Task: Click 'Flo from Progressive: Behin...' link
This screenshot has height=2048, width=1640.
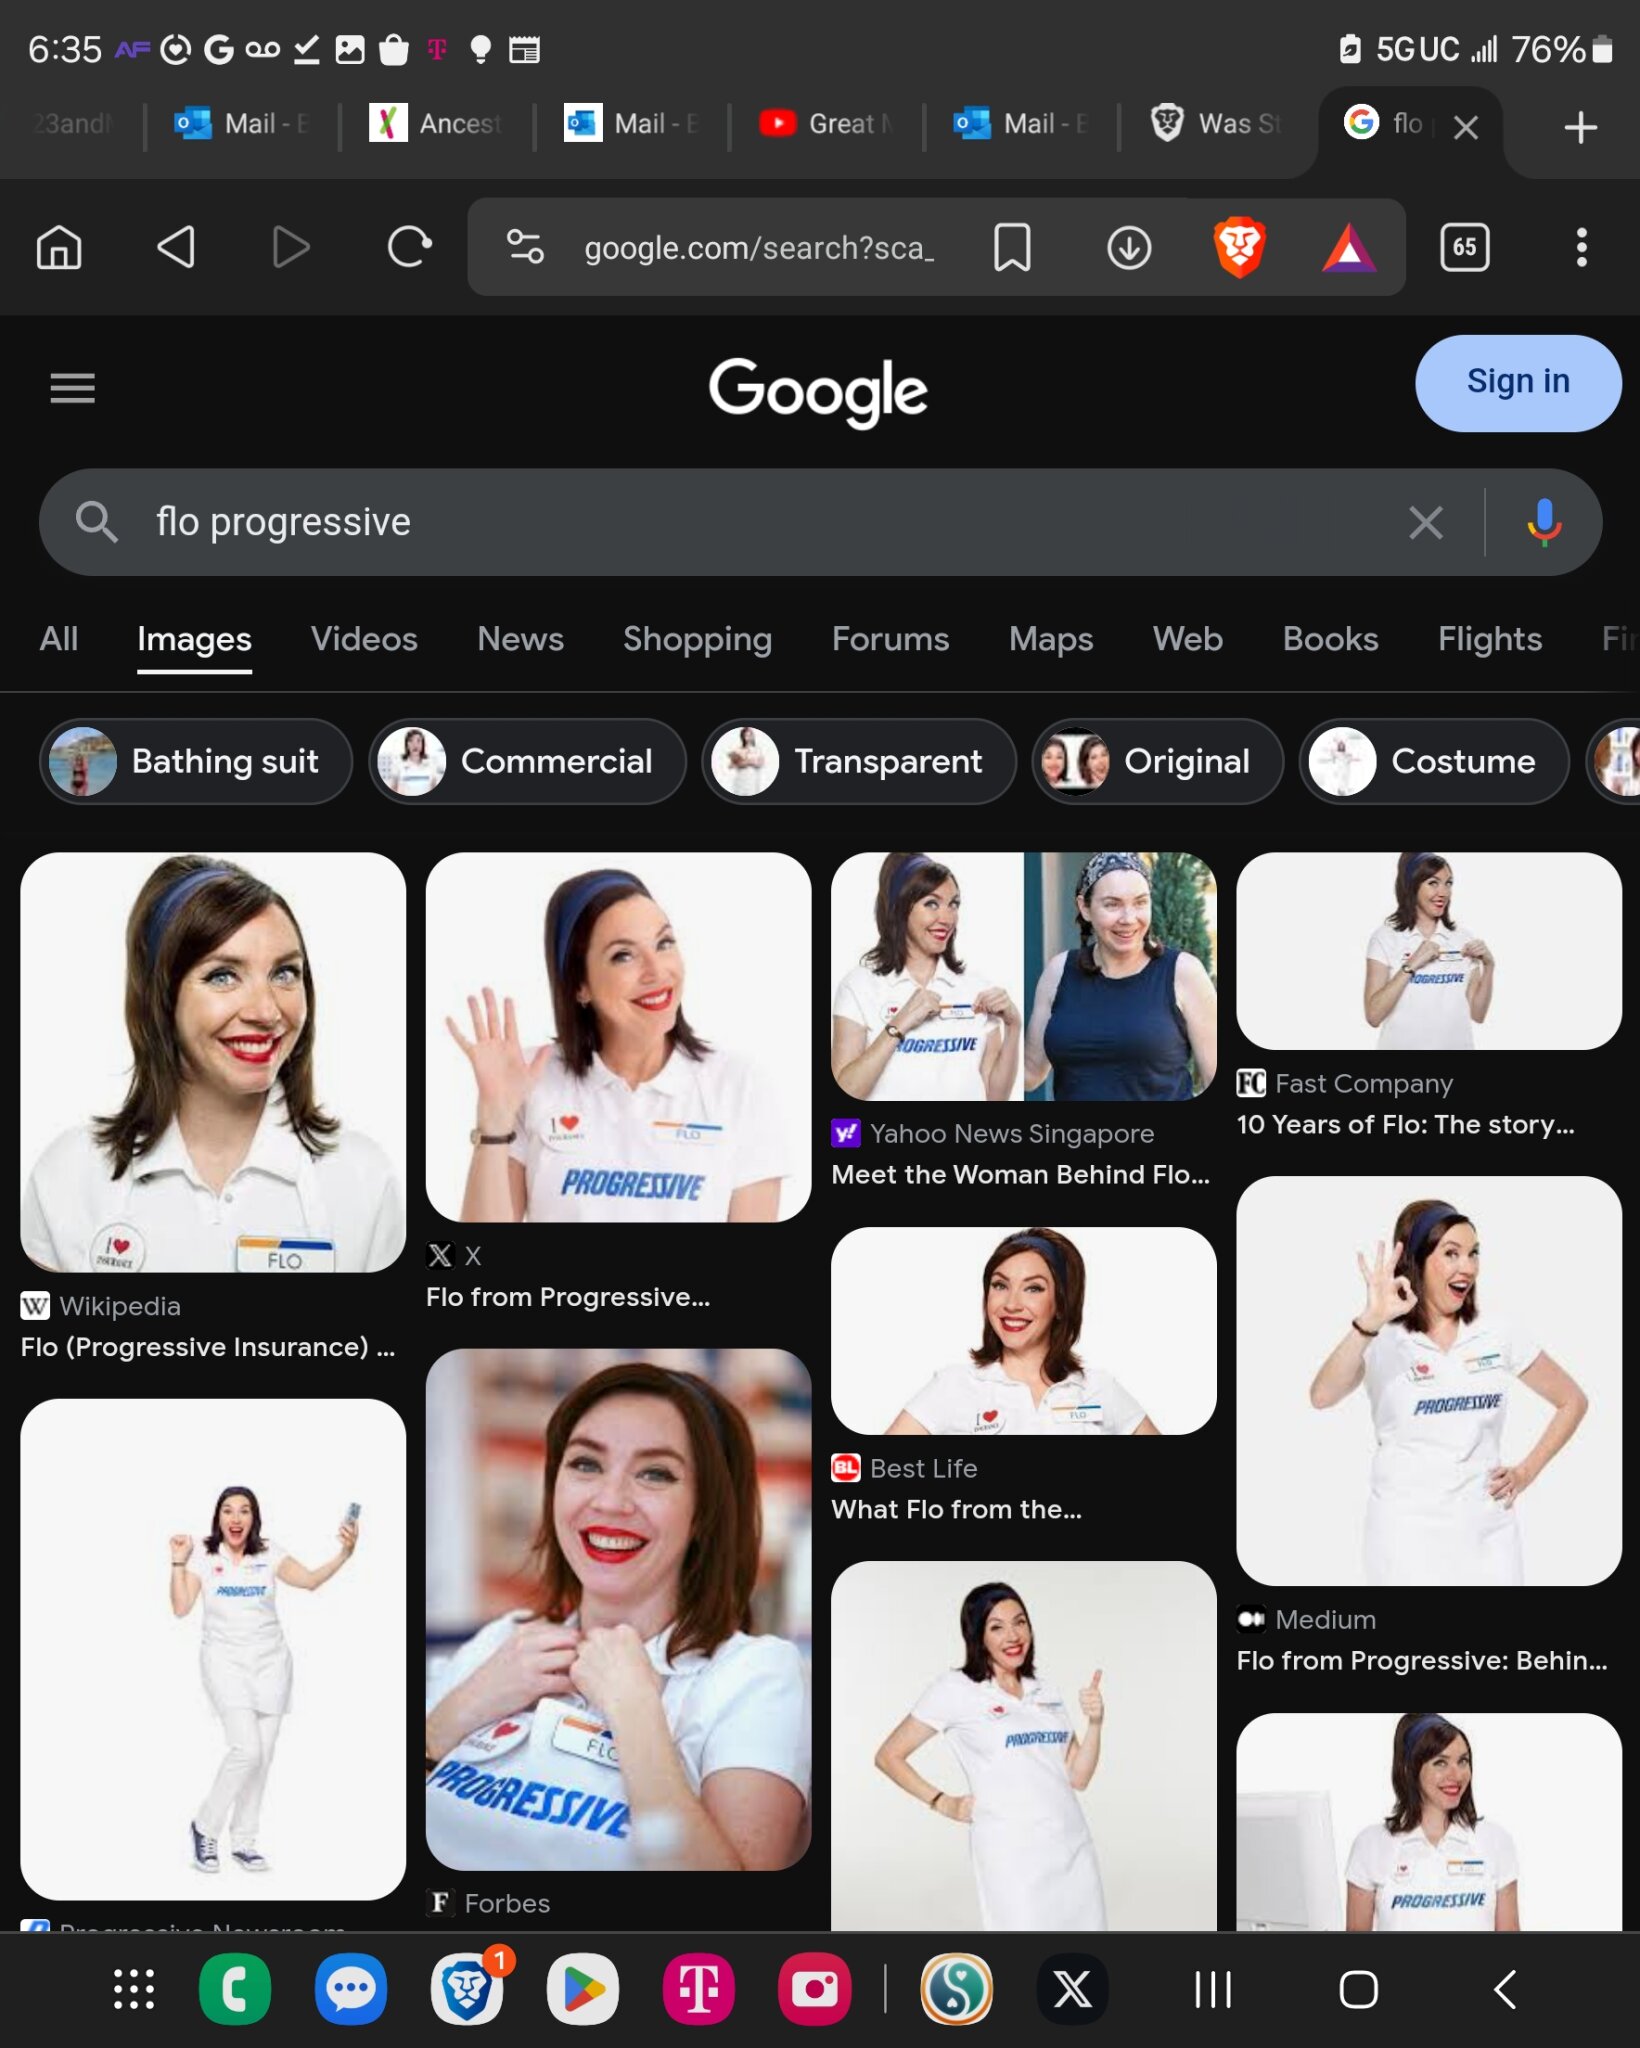Action: tap(1421, 1660)
